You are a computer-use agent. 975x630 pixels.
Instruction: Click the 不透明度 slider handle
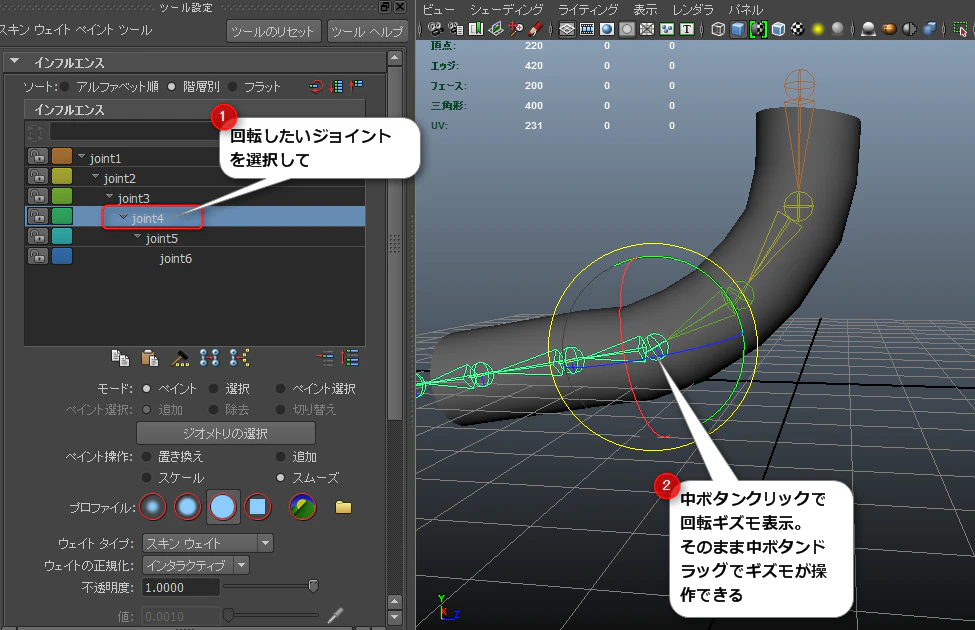pyautogui.click(x=313, y=586)
